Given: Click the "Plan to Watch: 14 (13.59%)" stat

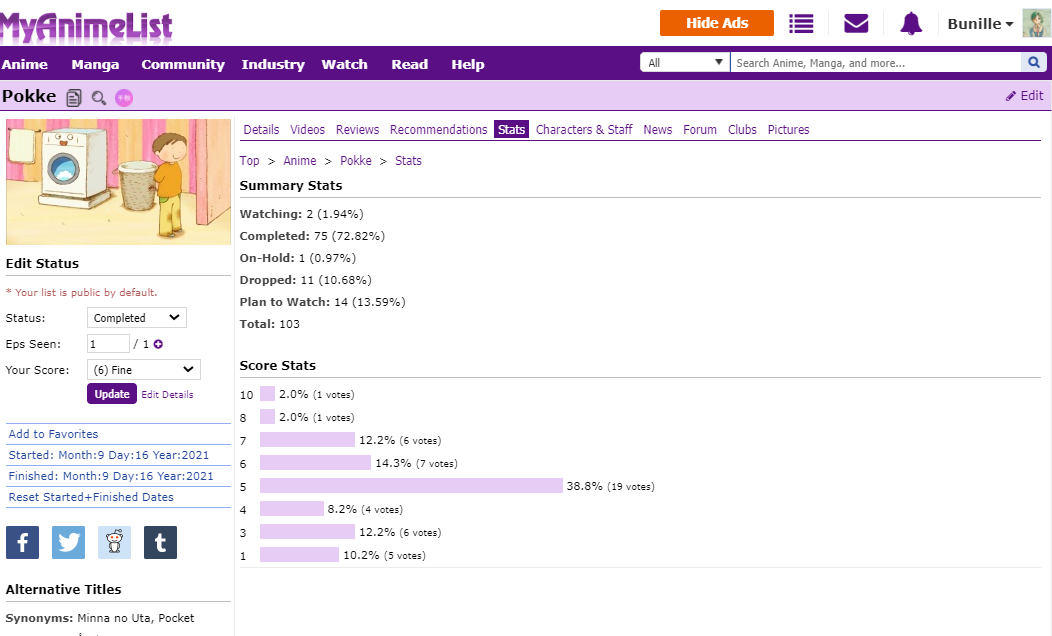Looking at the screenshot, I should [x=323, y=302].
